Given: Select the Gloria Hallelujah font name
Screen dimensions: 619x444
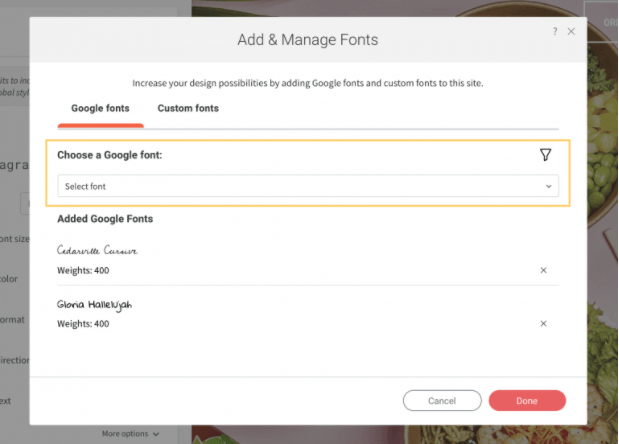Looking at the screenshot, I should [x=94, y=305].
